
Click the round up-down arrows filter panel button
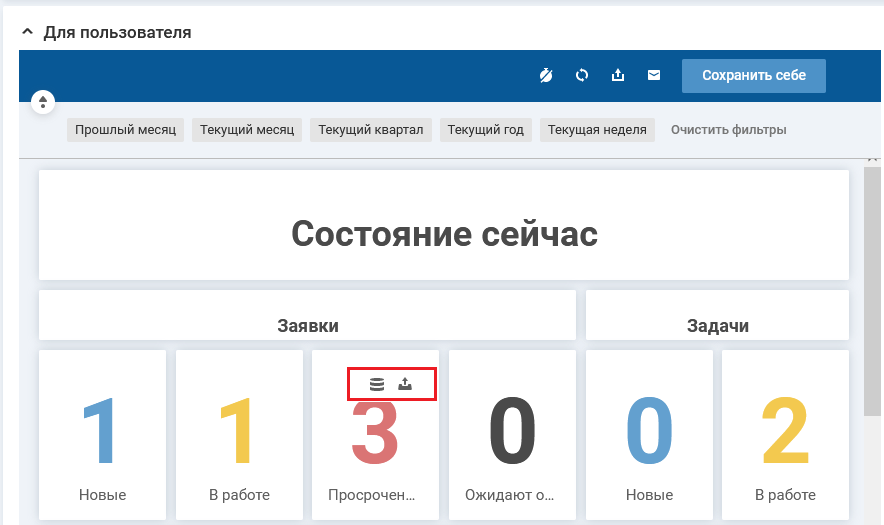[x=43, y=102]
